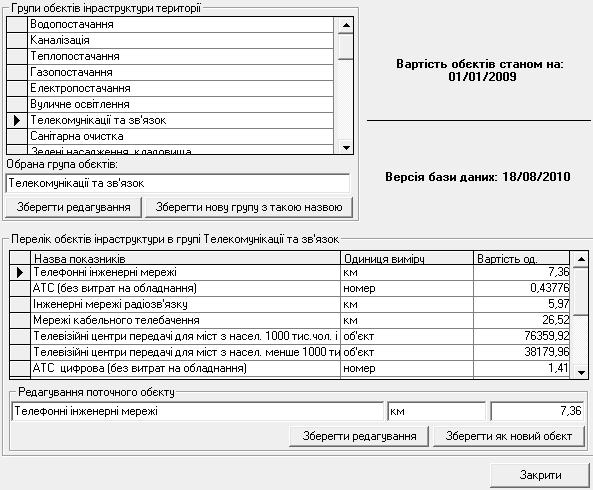Click the cost value 1,41
The image size is (593, 490).
coord(559,368)
